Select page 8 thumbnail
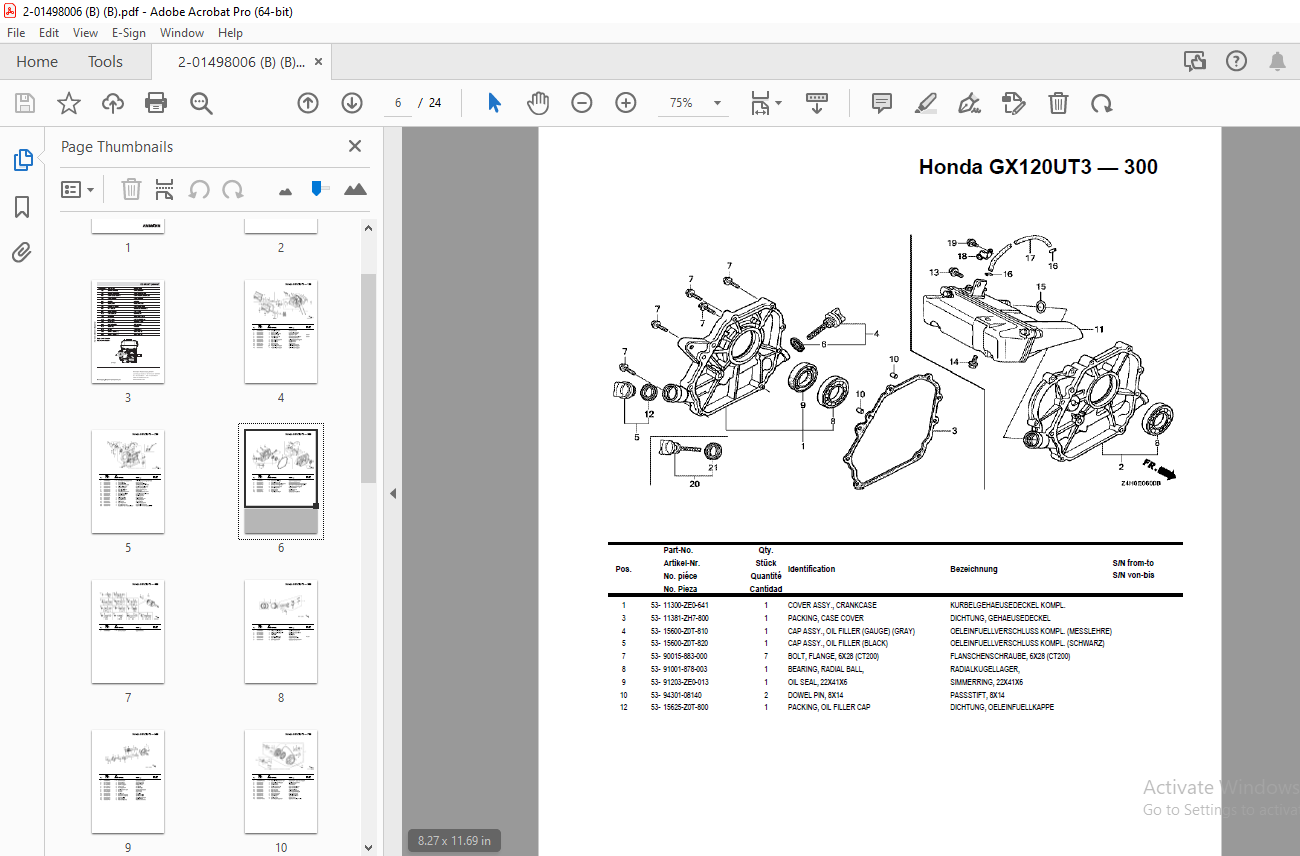Viewport: 1300px width, 856px height. [281, 632]
